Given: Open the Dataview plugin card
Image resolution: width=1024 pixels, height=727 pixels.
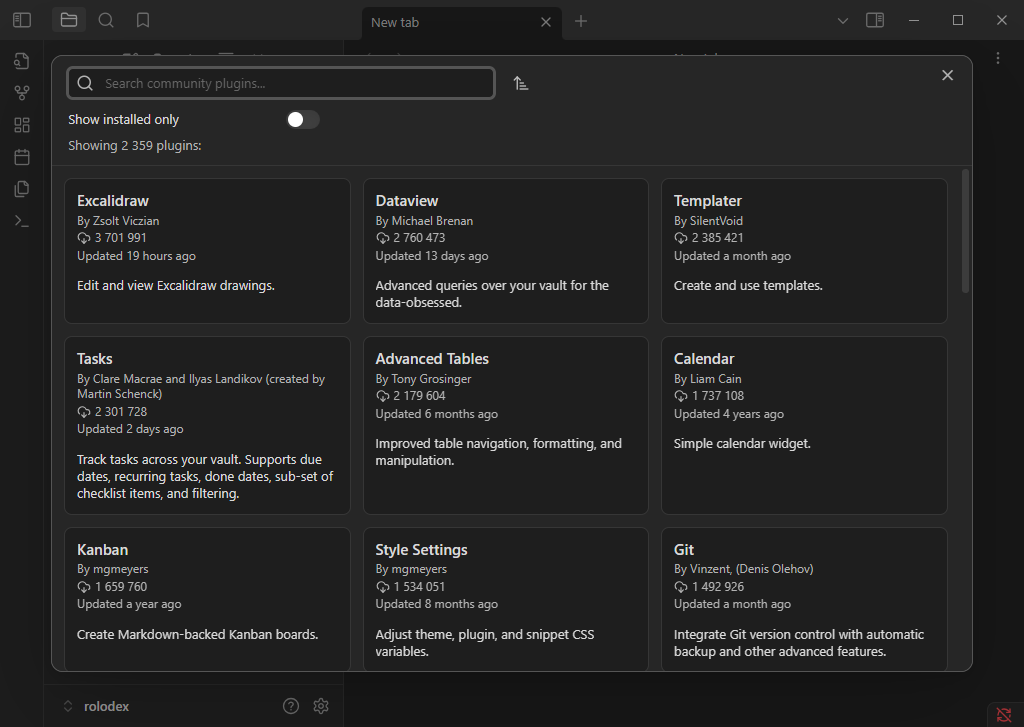Looking at the screenshot, I should (505, 251).
